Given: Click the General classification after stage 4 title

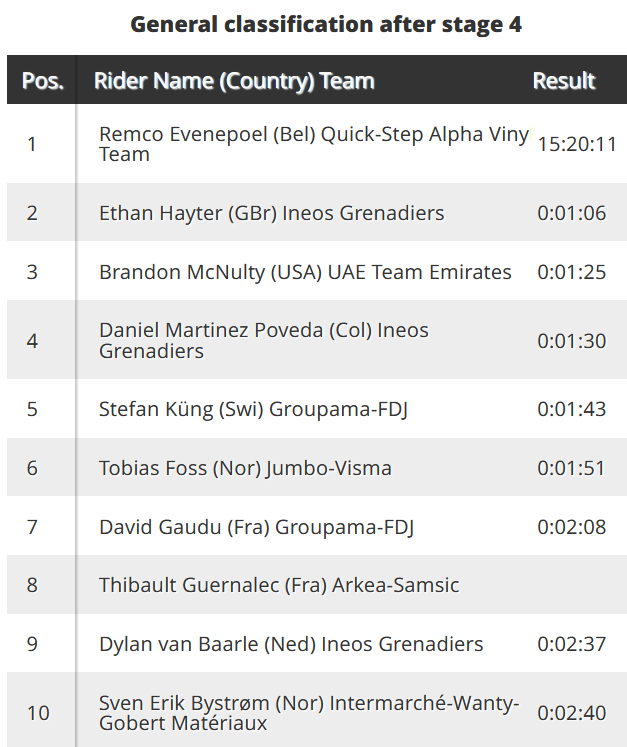Looking at the screenshot, I should (326, 25).
